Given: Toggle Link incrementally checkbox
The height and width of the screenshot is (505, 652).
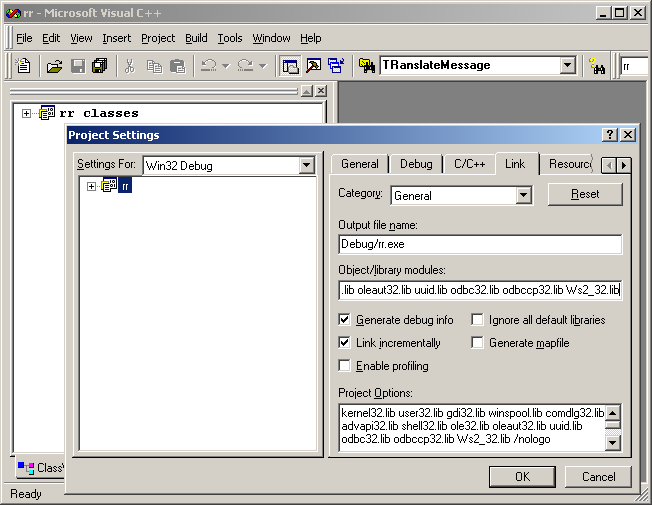Looking at the screenshot, I should (x=344, y=342).
